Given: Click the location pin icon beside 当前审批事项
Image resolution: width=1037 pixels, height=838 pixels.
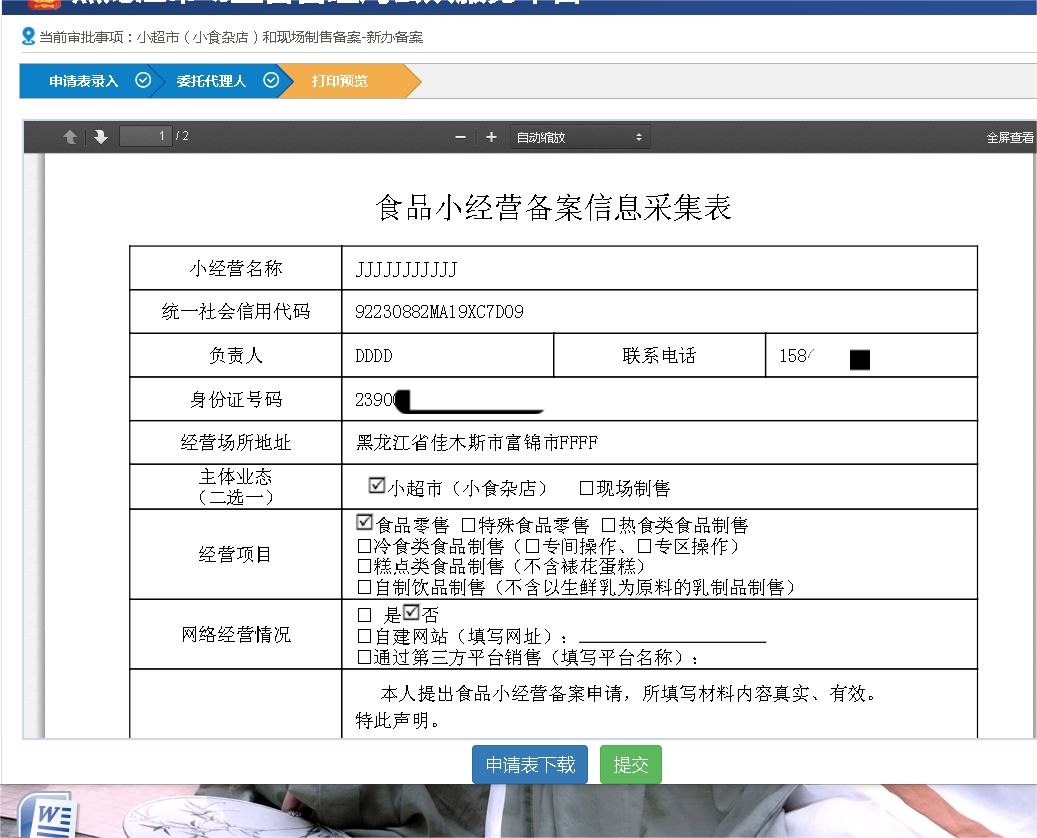Looking at the screenshot, I should click(28, 36).
